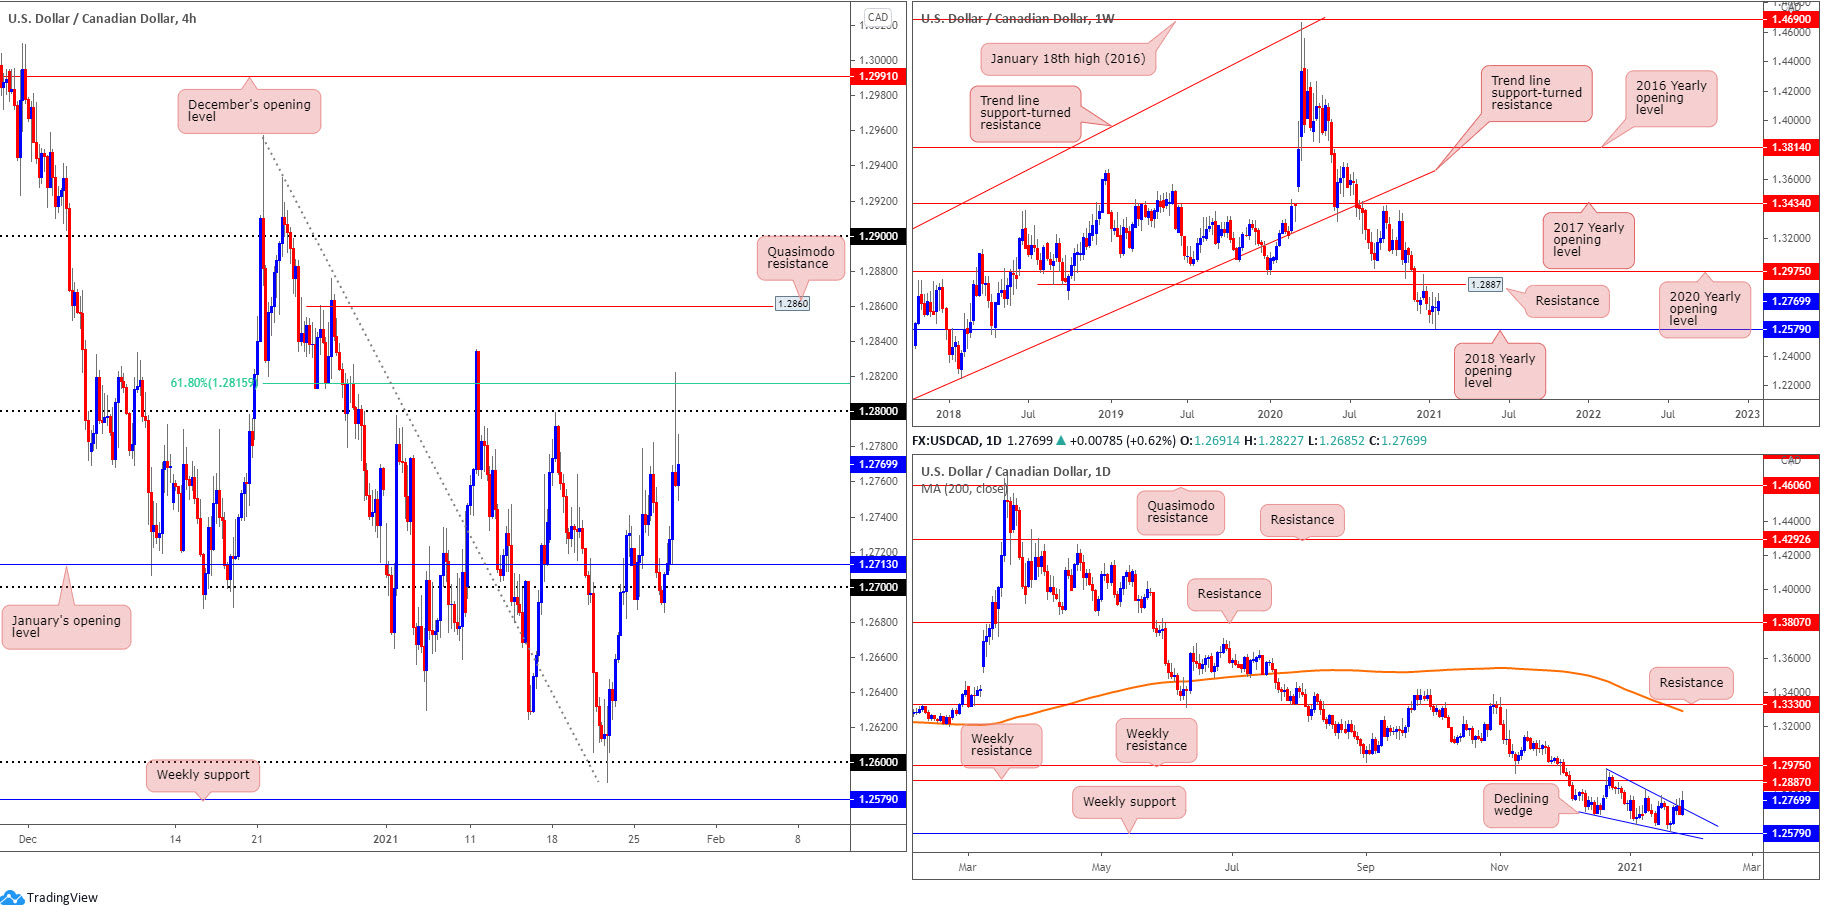
Task: Click the Weekly support callout on daily chart
Action: pos(1129,802)
